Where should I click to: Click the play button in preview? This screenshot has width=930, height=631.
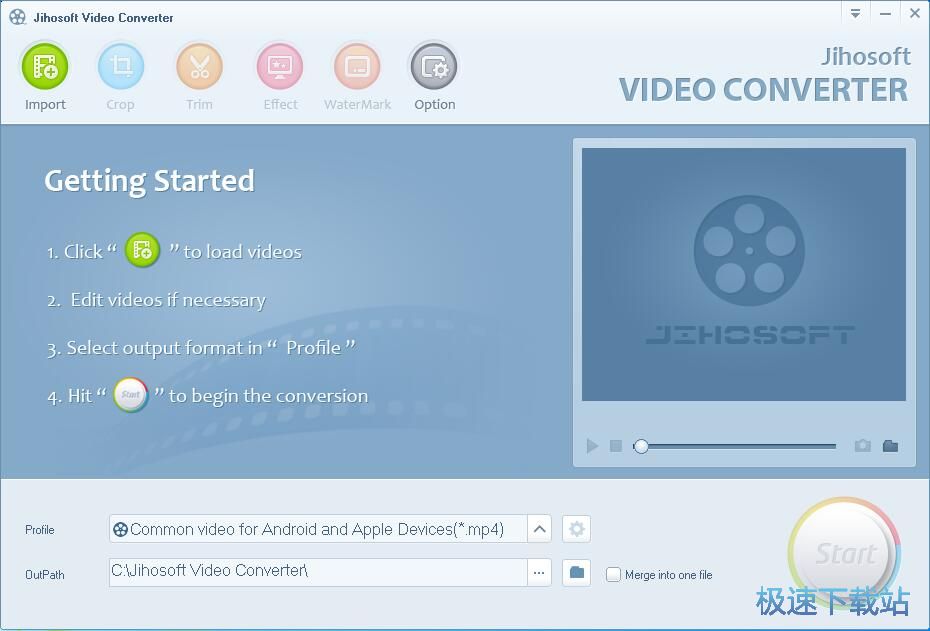pyautogui.click(x=592, y=446)
